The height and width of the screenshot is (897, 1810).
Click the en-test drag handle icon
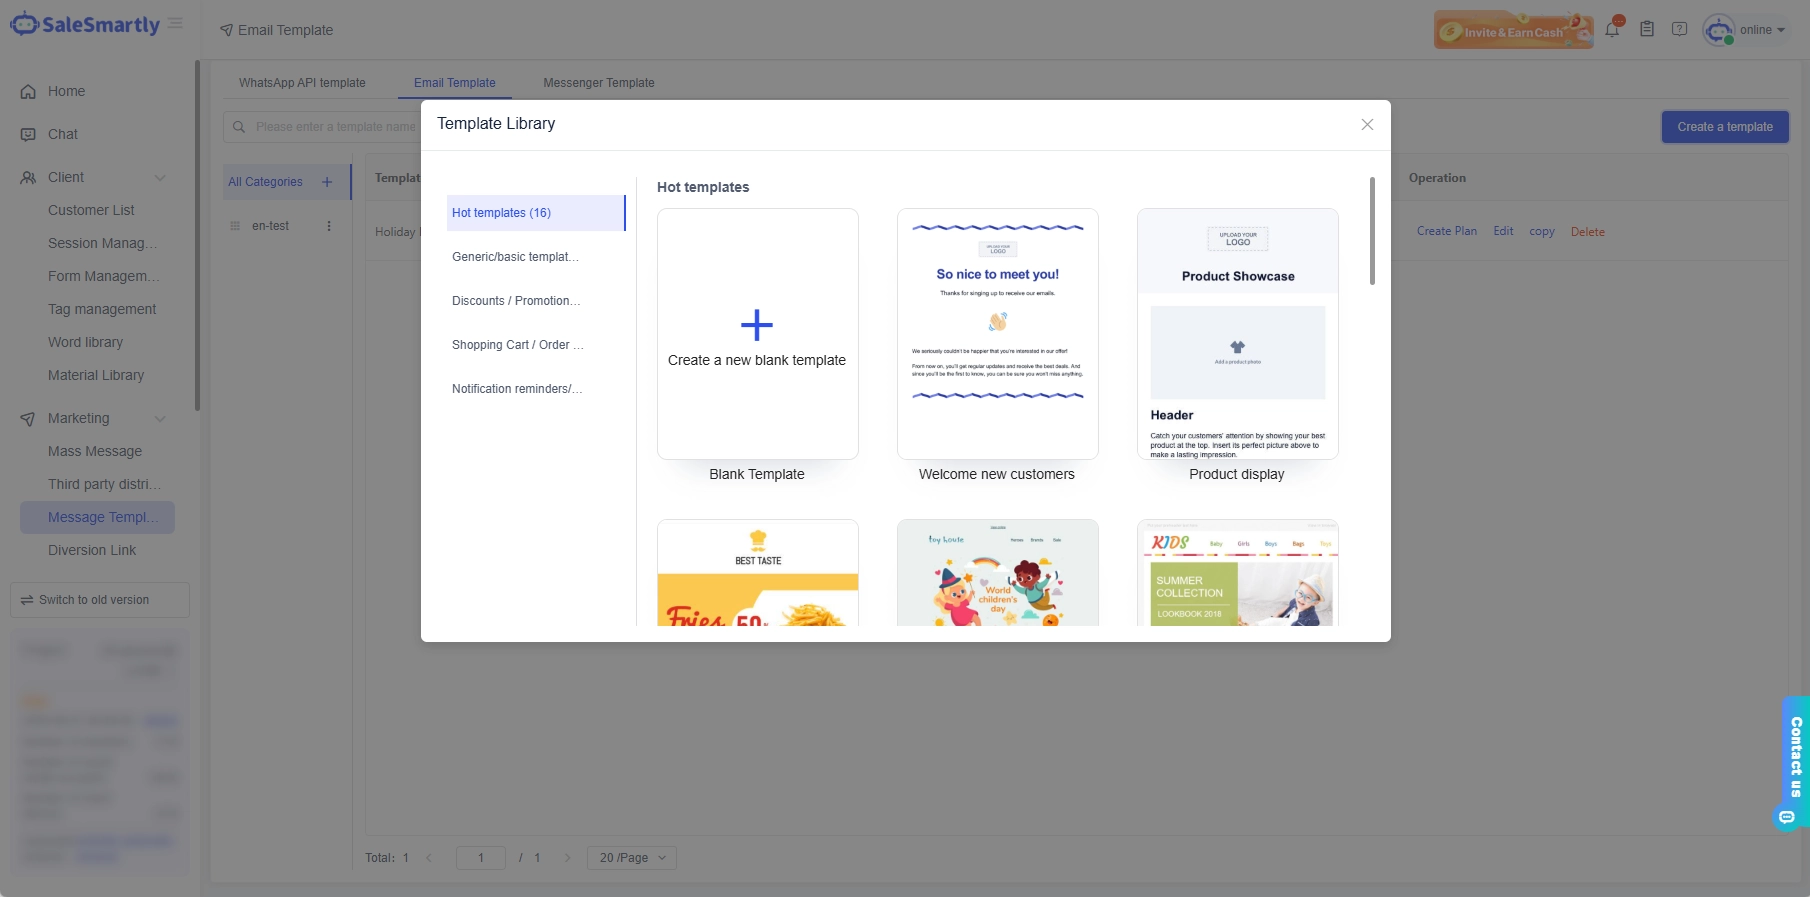(x=235, y=226)
